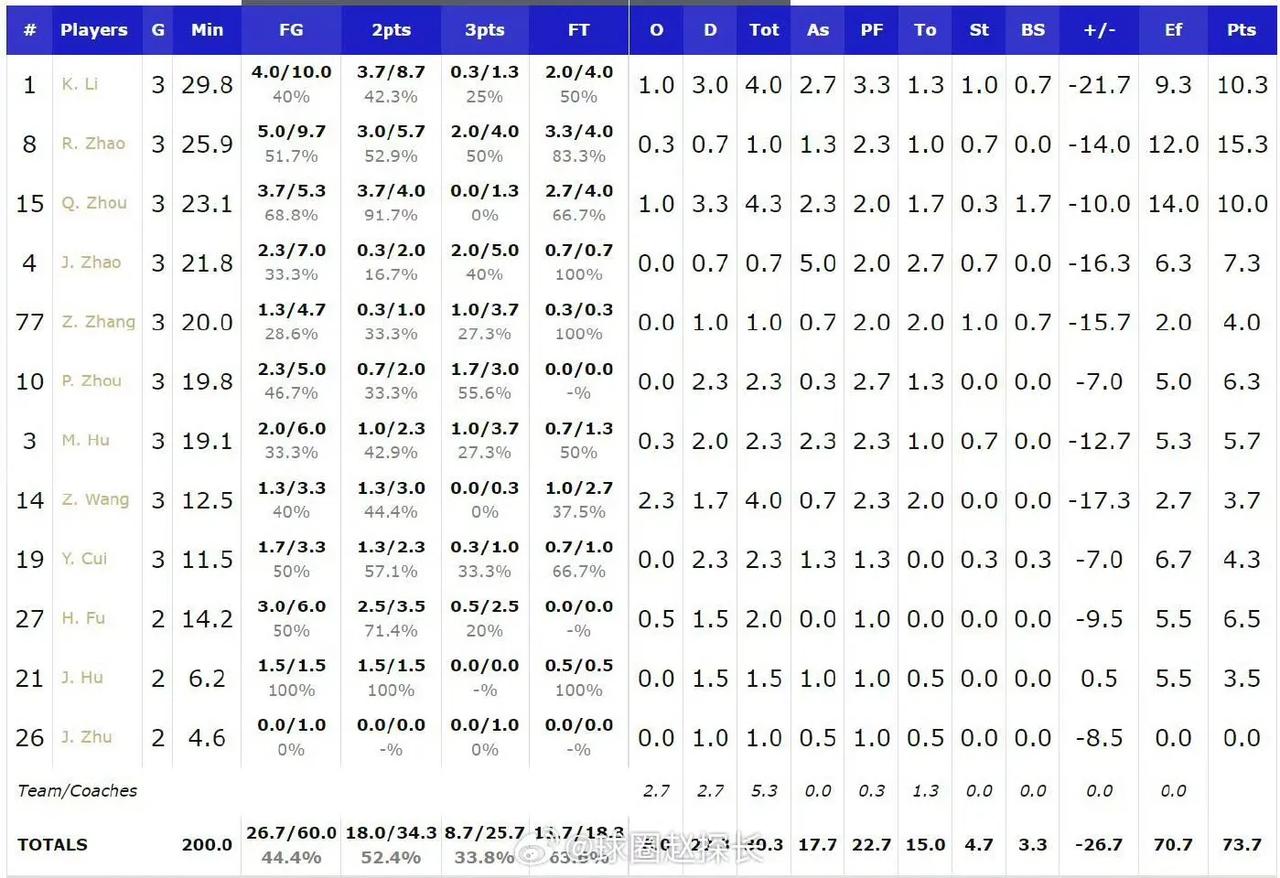Select the TOTALS row label
Image resolution: width=1280 pixels, height=878 pixels.
pos(53,845)
